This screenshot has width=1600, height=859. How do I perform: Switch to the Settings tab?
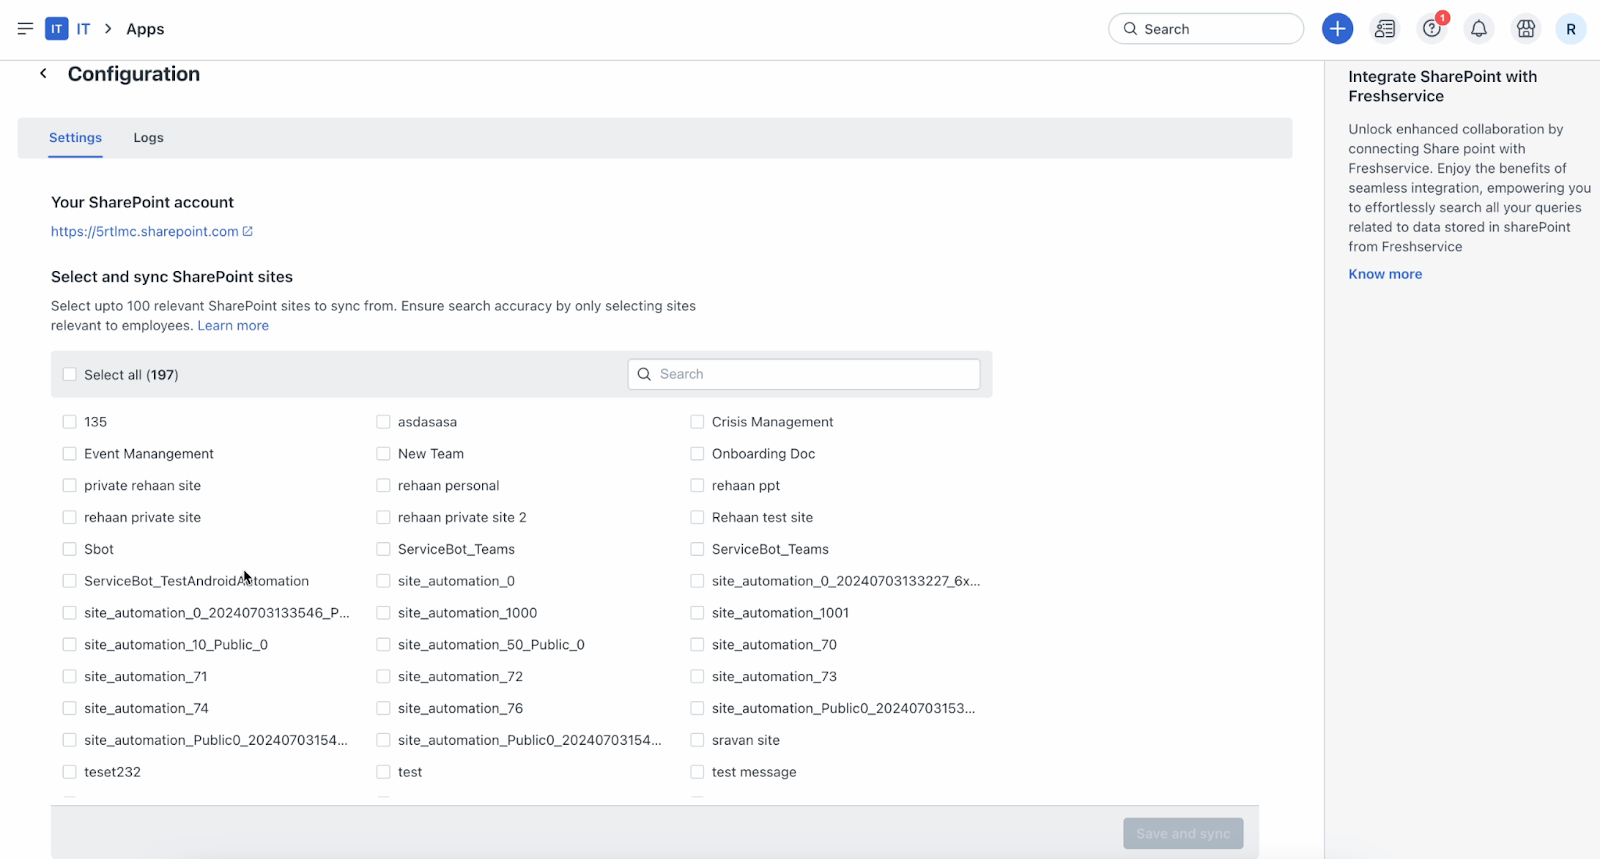pos(75,138)
